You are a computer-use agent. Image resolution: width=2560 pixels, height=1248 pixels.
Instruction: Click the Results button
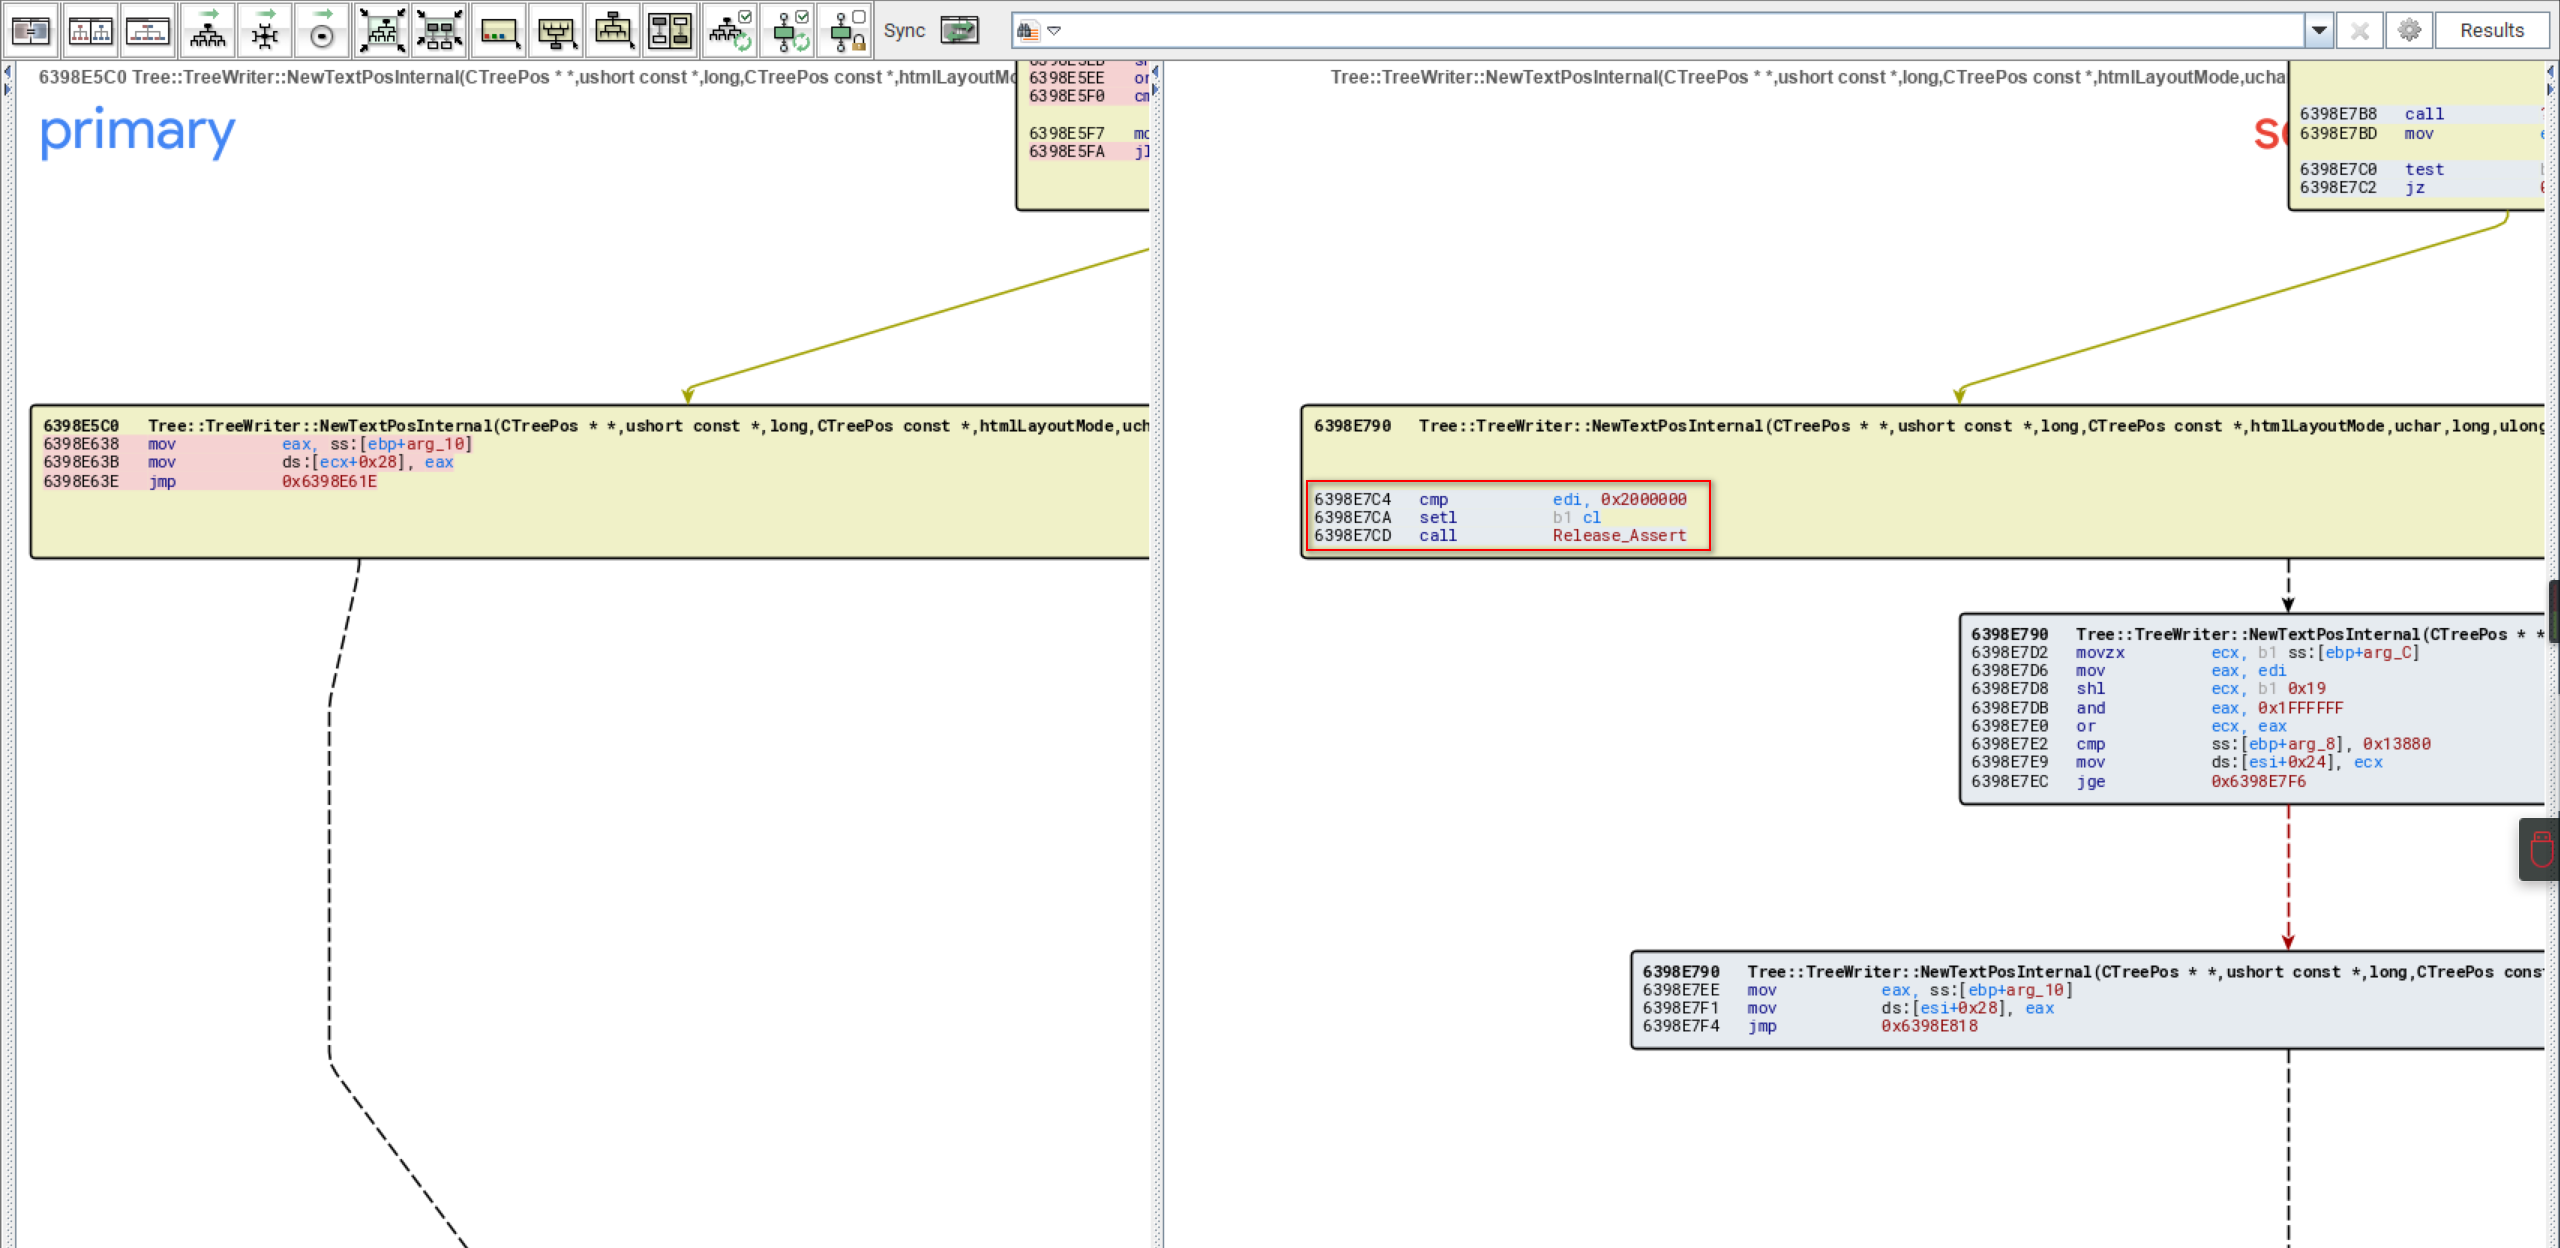[x=2491, y=31]
